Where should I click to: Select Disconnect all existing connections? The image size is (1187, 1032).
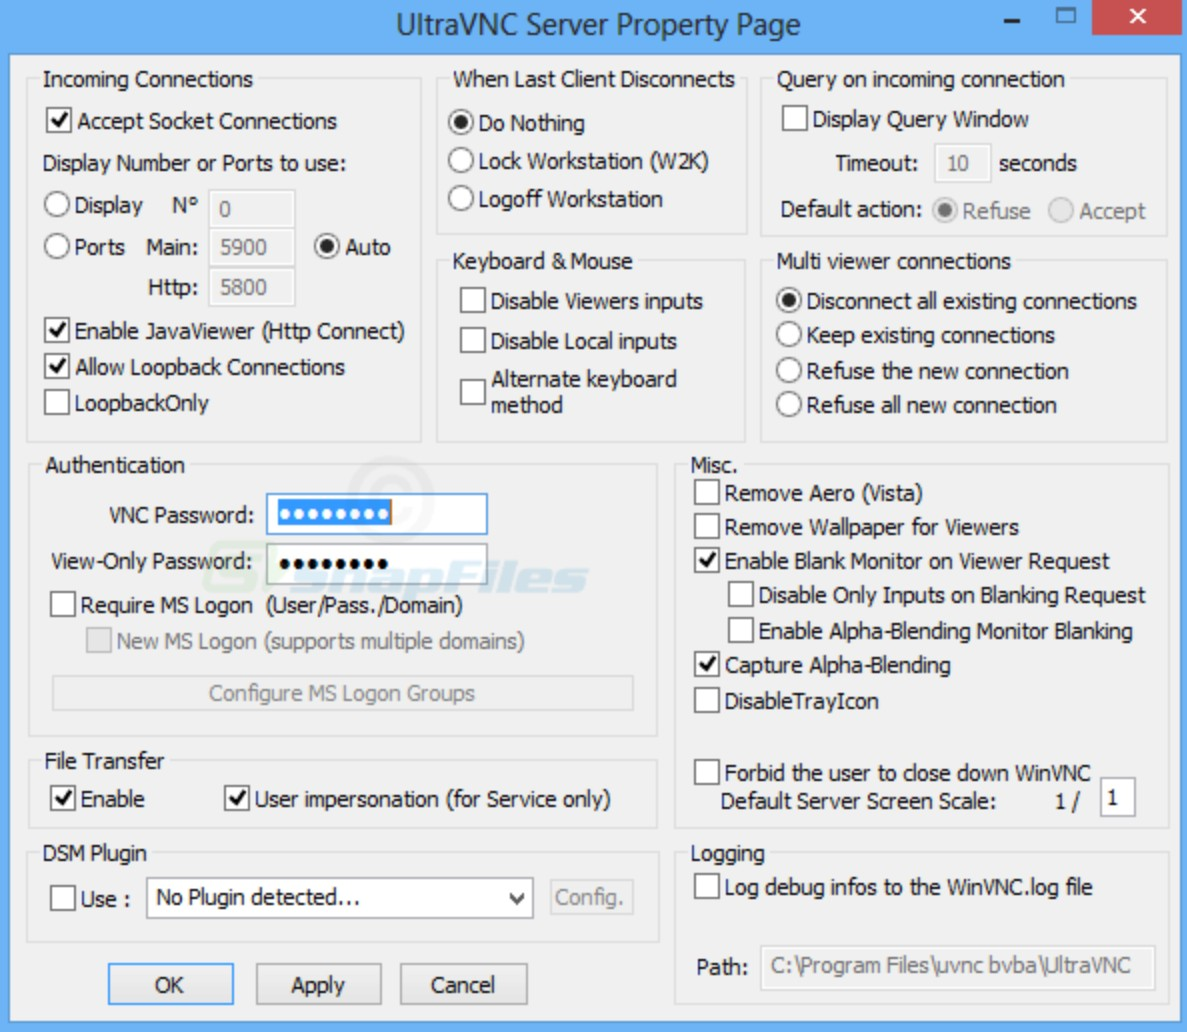(789, 301)
